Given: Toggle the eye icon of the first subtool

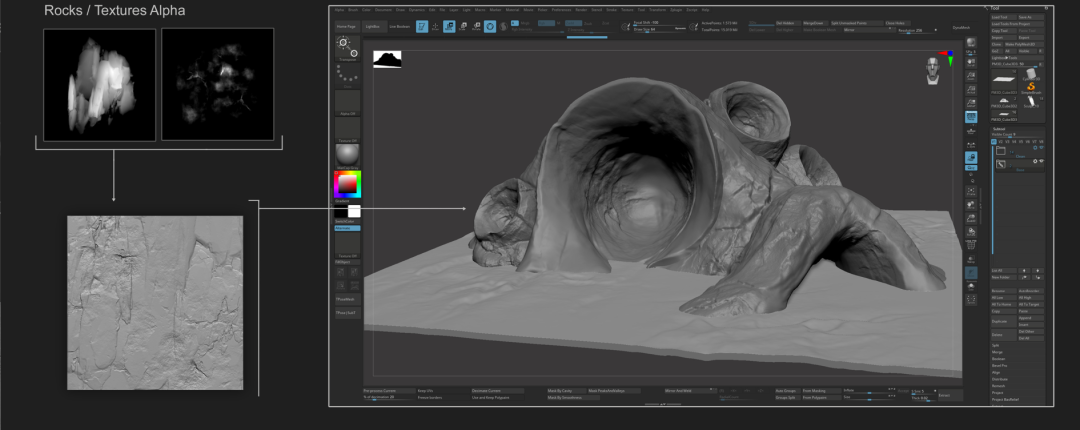Looking at the screenshot, I should click(1041, 147).
